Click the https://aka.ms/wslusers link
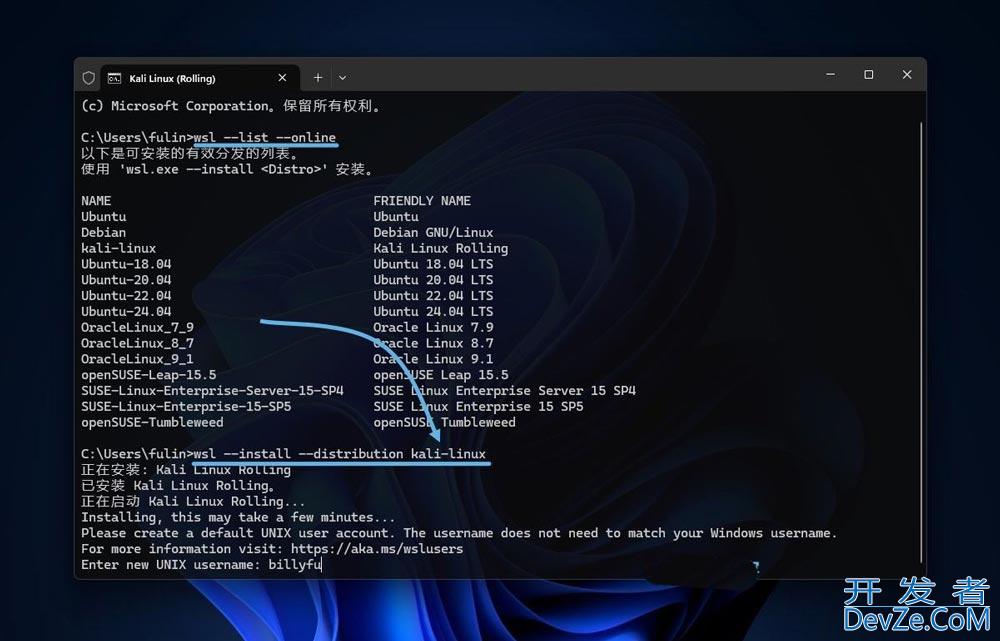The width and height of the screenshot is (1000, 641). point(377,549)
